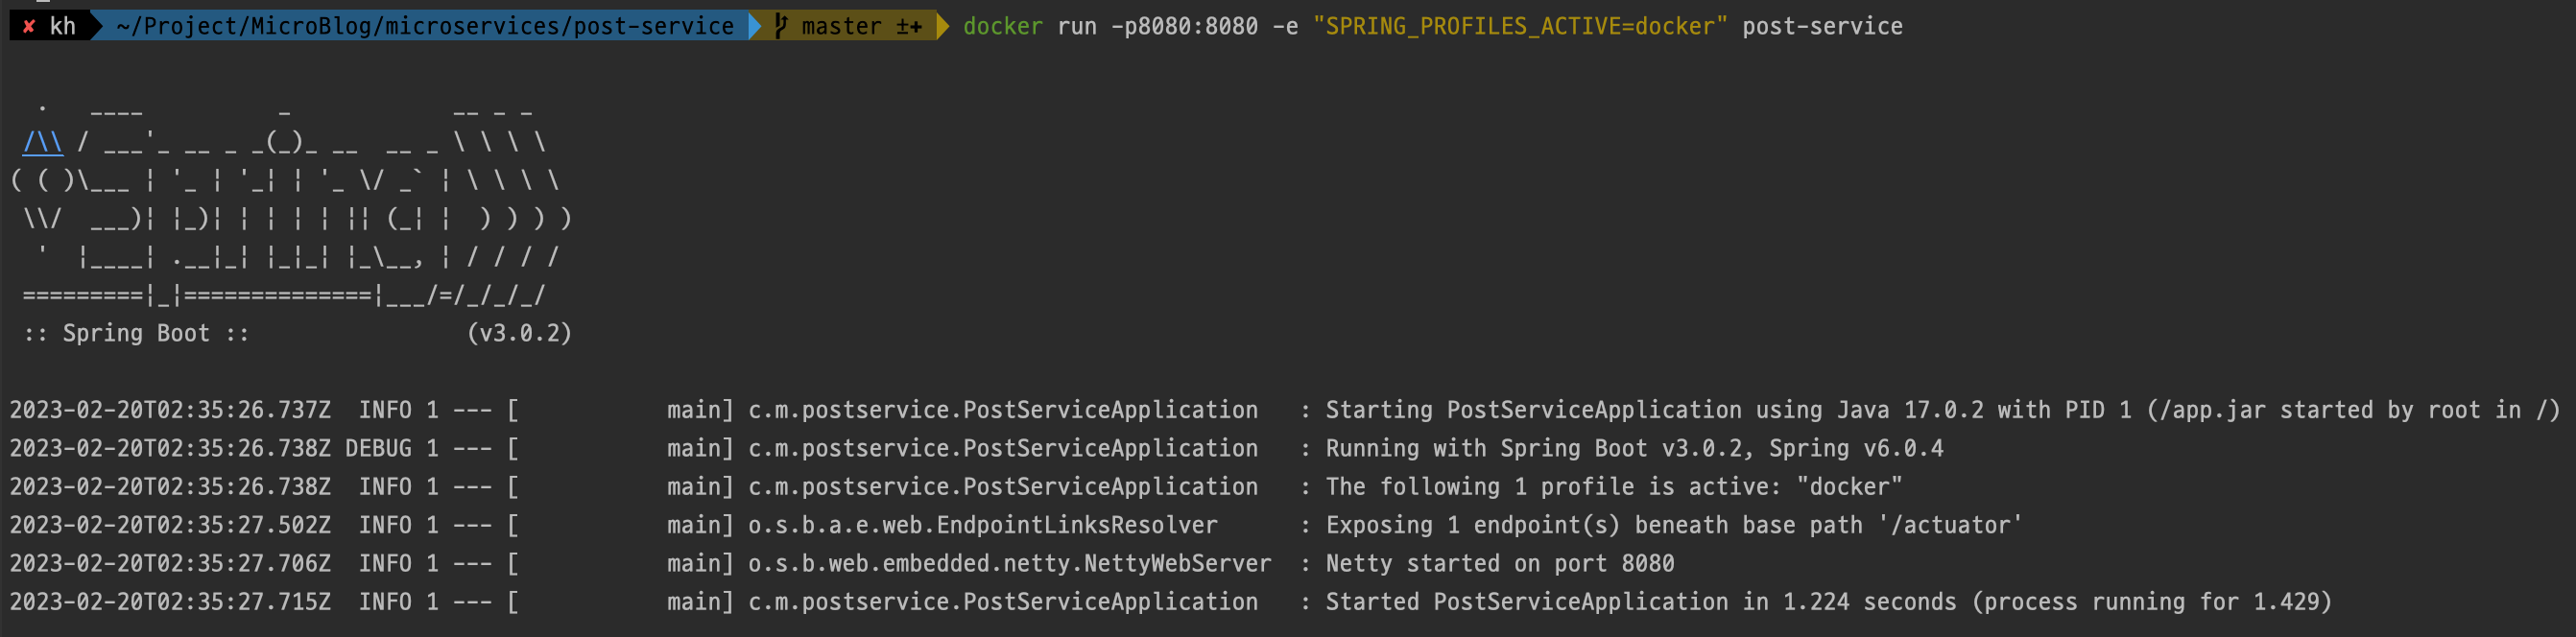Click the "docker" command word
This screenshot has height=637, width=2576.
pos(1002,26)
